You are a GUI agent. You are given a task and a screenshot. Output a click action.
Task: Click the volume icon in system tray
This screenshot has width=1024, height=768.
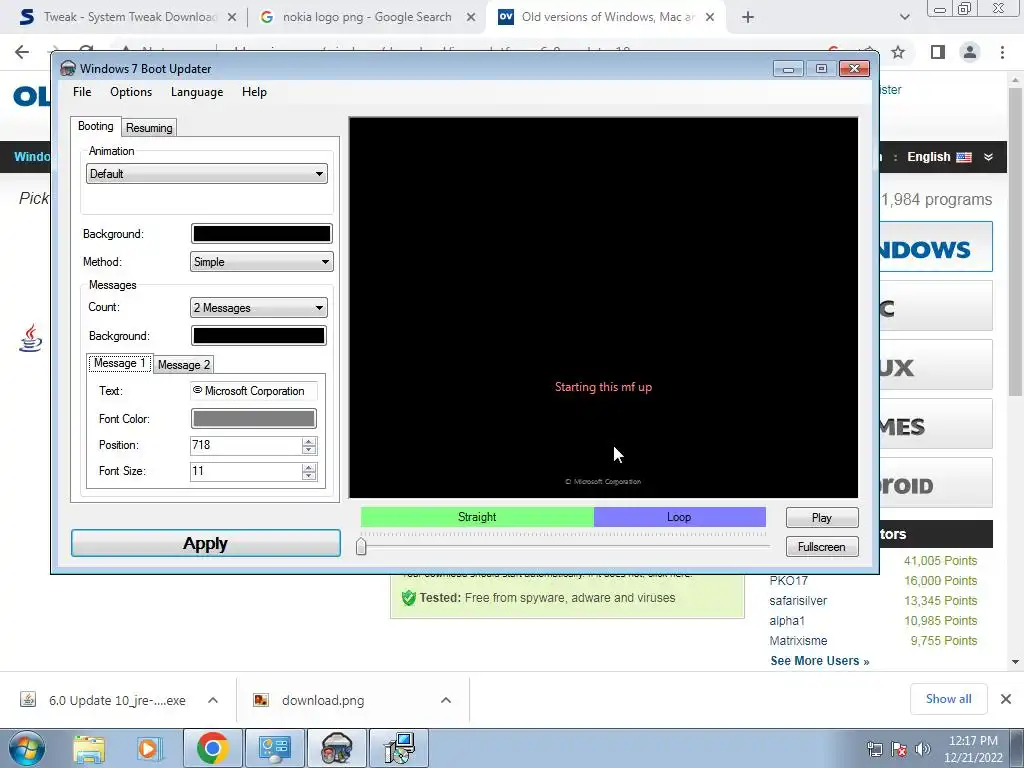click(922, 749)
